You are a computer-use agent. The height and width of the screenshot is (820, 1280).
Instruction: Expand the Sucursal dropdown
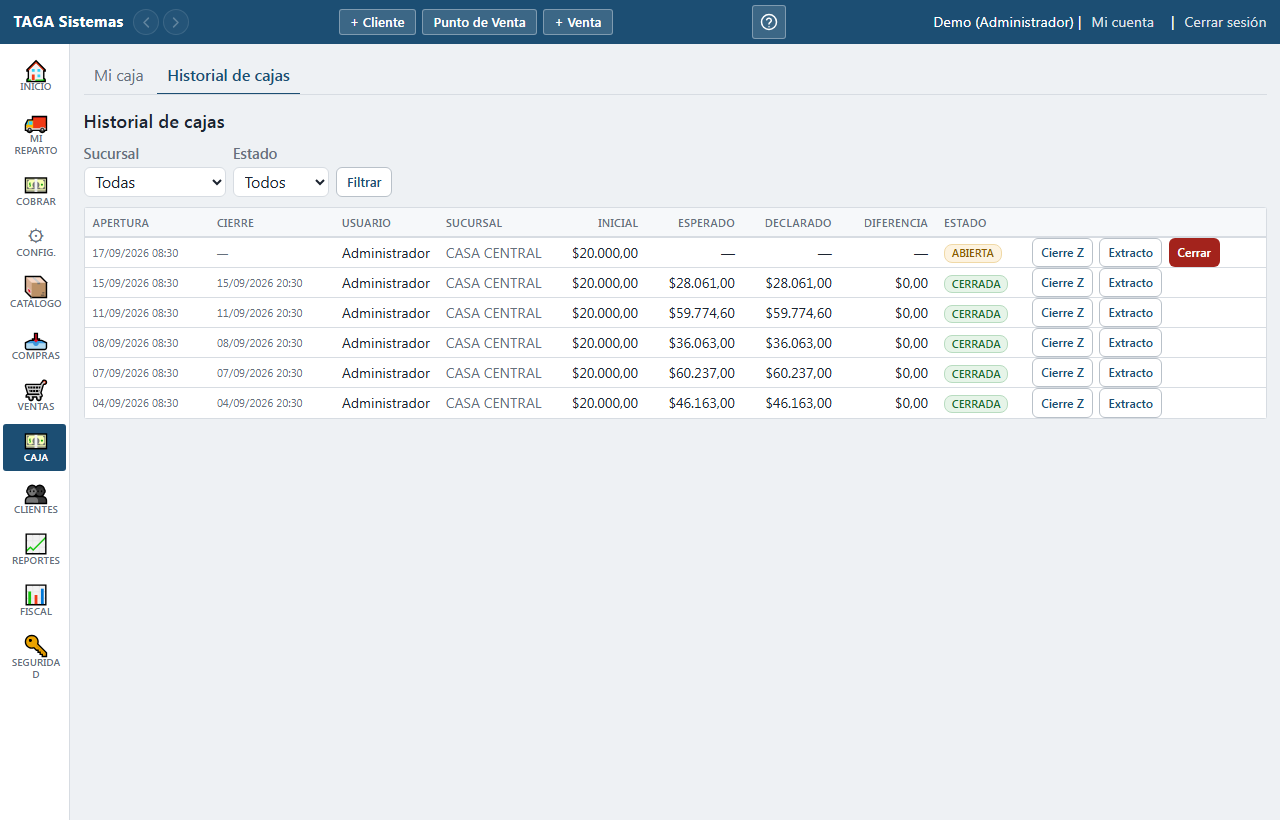tap(155, 182)
